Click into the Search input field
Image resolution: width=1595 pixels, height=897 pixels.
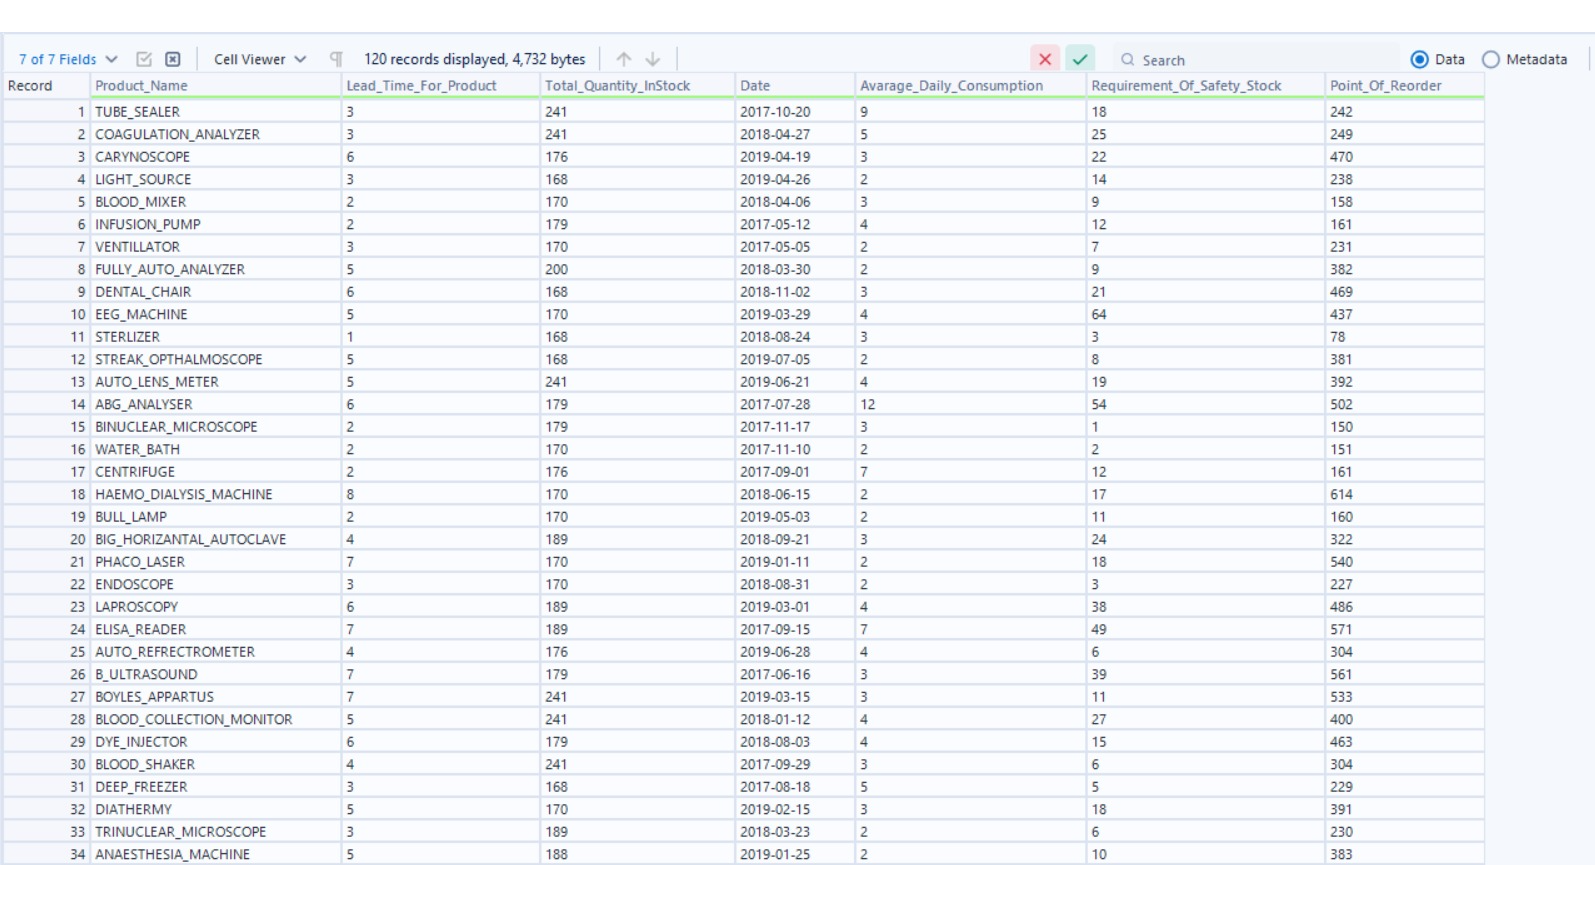point(1260,60)
